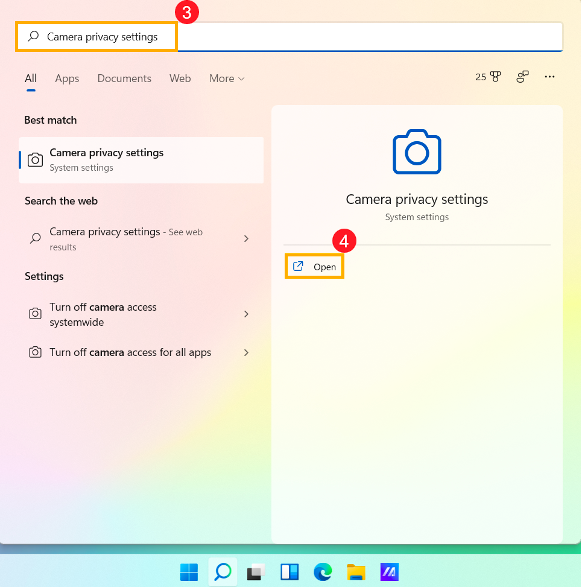Launch Microsoft Edge from taskbar
This screenshot has height=587, width=581.
[x=323, y=572]
